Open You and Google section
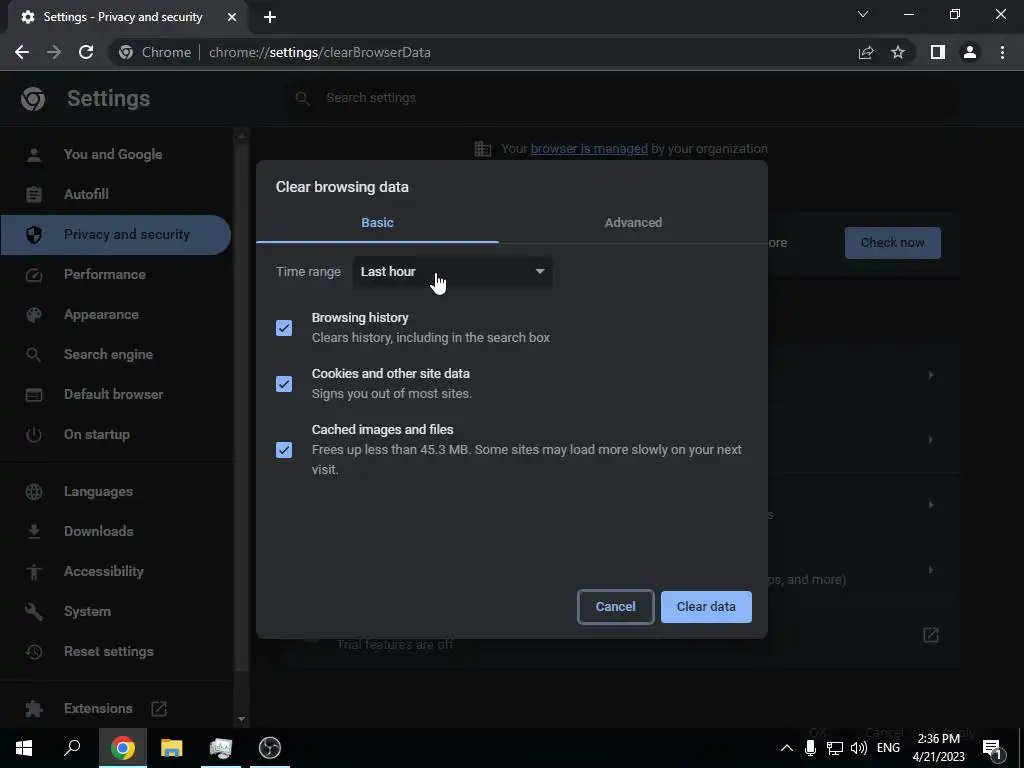 click(x=116, y=155)
